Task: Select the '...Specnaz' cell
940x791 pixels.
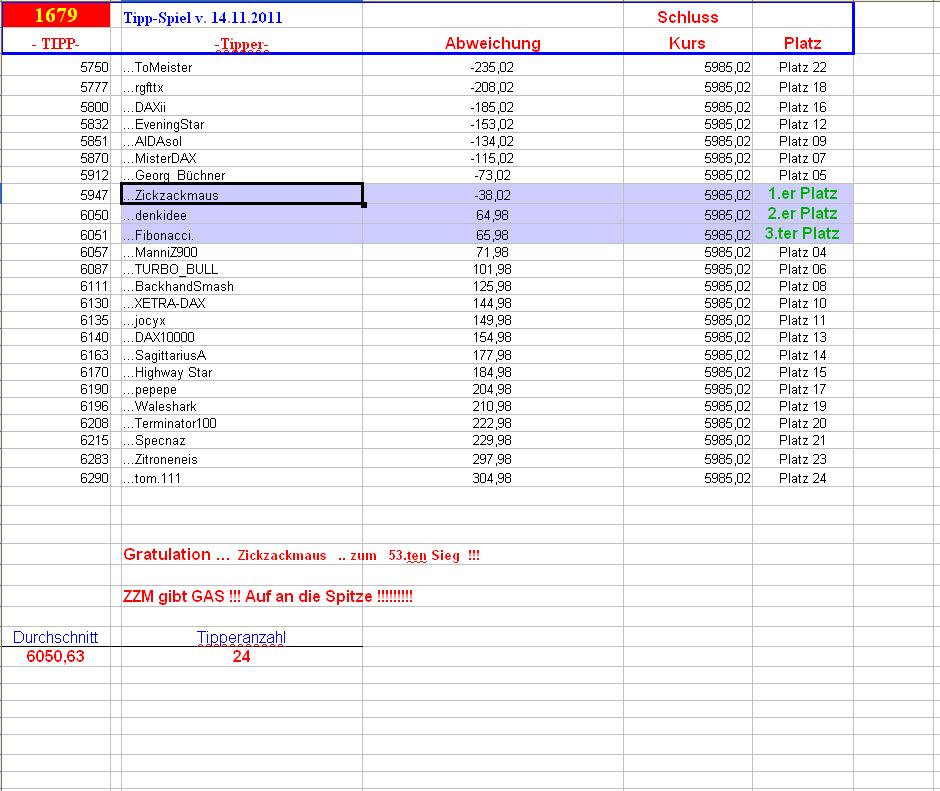Action: click(x=242, y=440)
